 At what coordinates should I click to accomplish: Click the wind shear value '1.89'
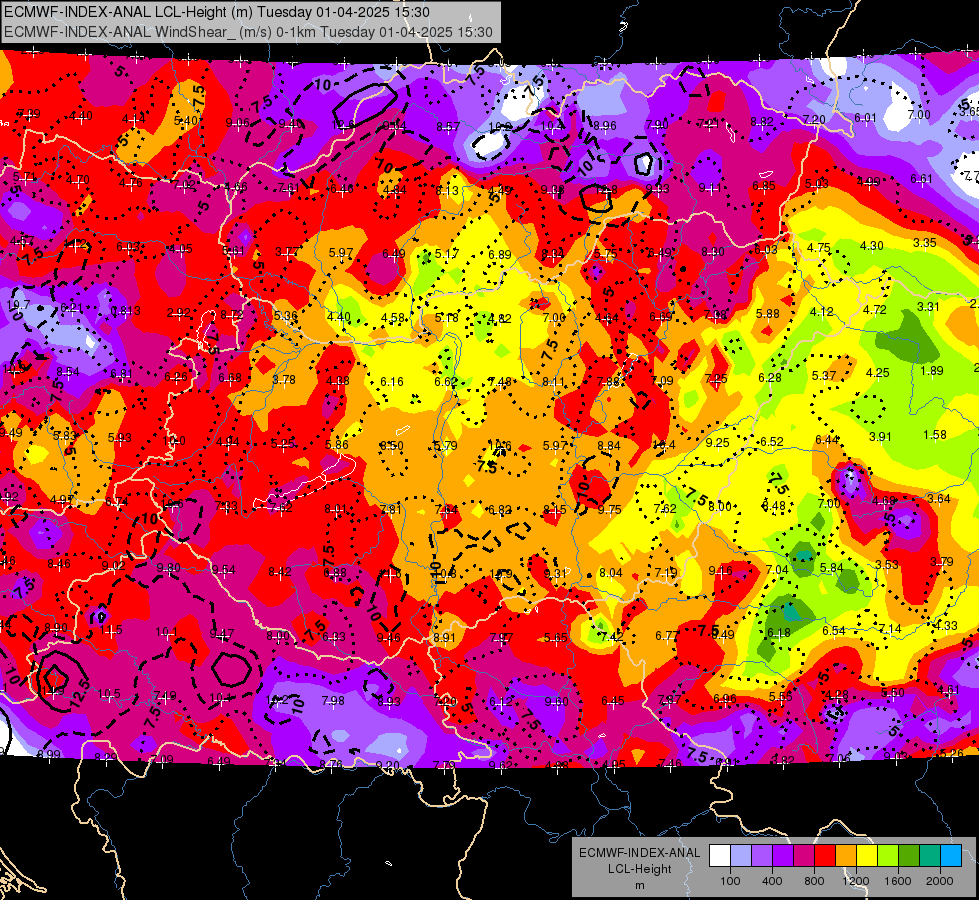click(932, 371)
